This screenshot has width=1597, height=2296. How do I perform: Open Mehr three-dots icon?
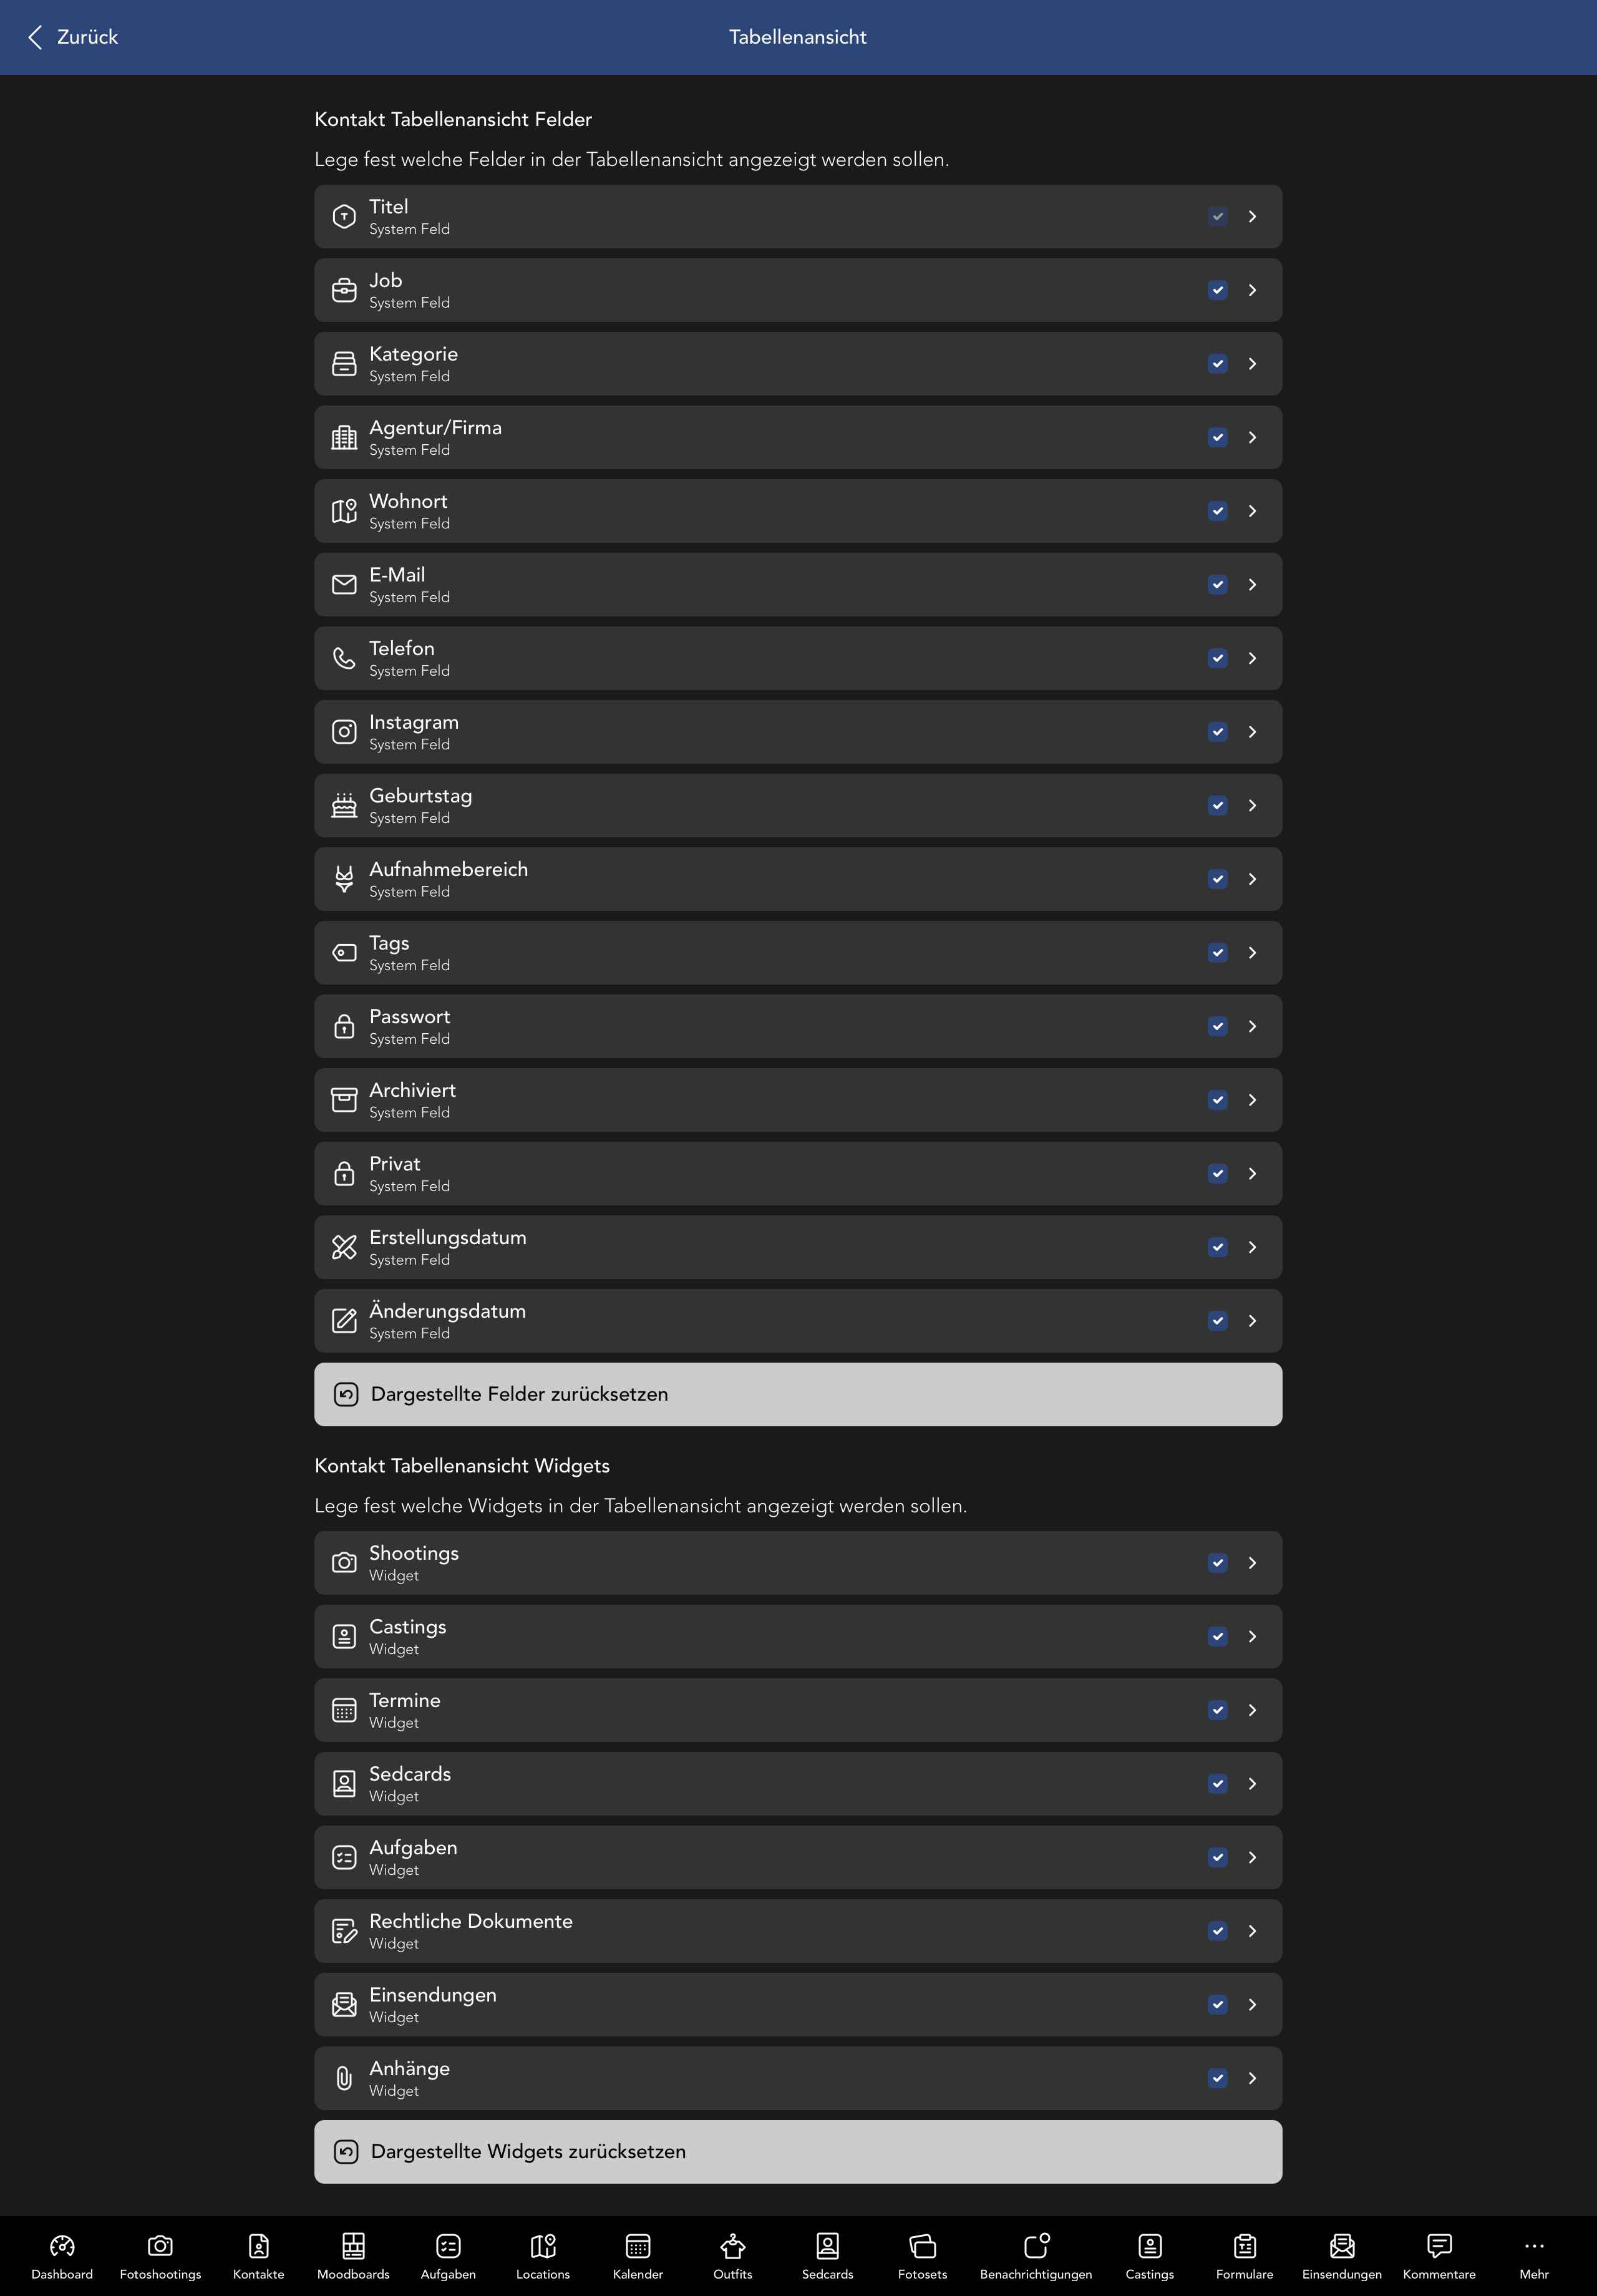[1534, 2246]
